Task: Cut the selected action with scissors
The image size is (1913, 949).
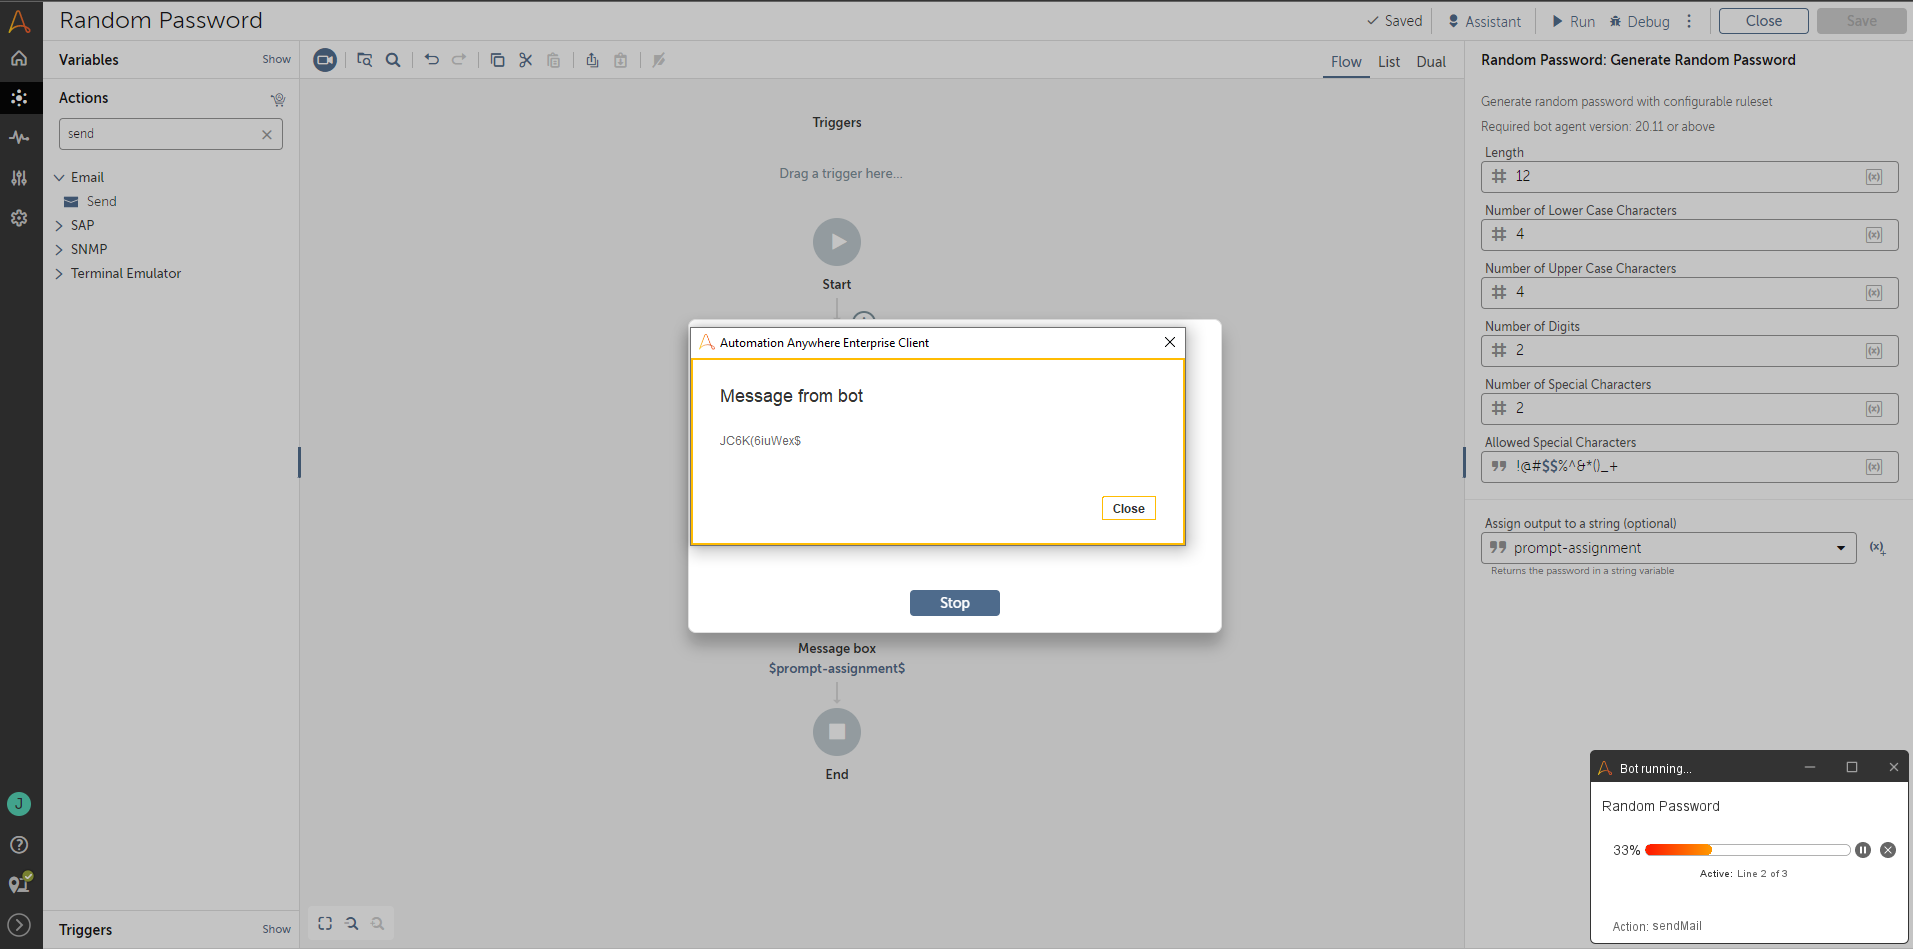Action: point(526,60)
